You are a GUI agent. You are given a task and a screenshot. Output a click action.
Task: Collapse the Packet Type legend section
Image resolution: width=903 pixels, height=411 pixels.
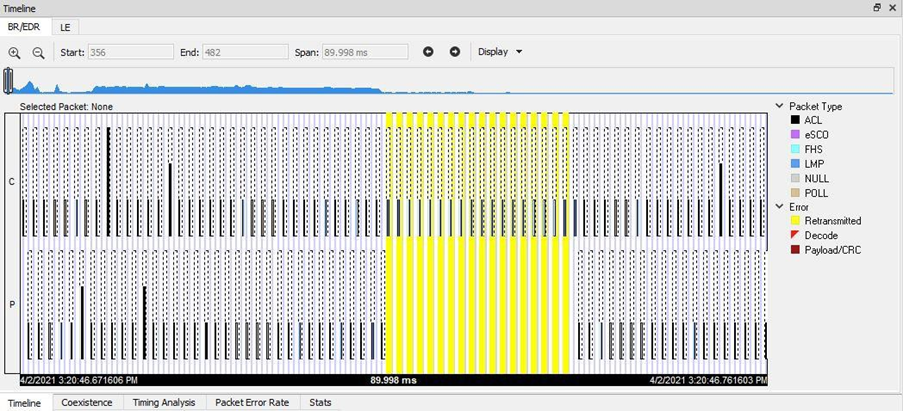point(779,106)
